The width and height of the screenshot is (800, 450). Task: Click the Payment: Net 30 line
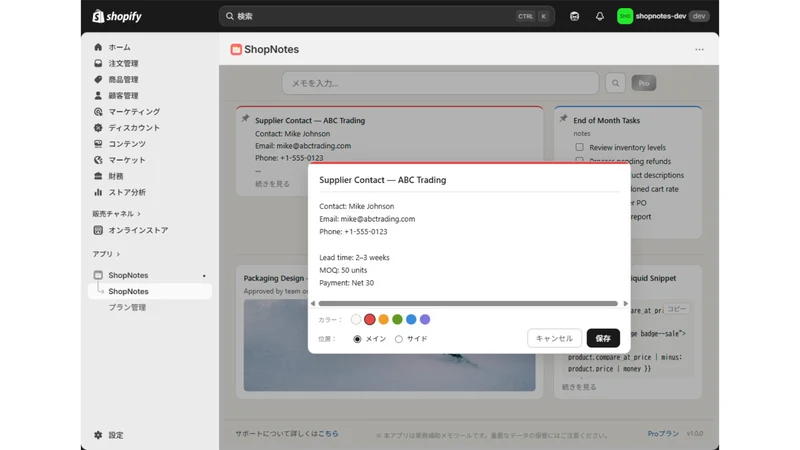click(346, 283)
